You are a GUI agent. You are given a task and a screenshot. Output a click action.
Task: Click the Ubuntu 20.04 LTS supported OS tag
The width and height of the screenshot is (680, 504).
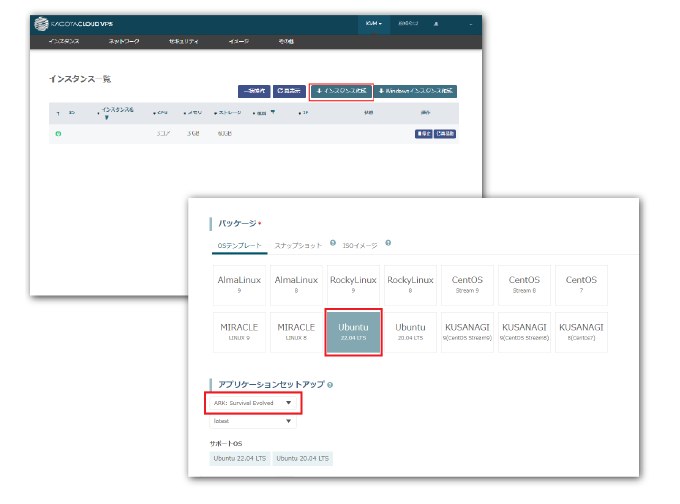click(x=304, y=458)
